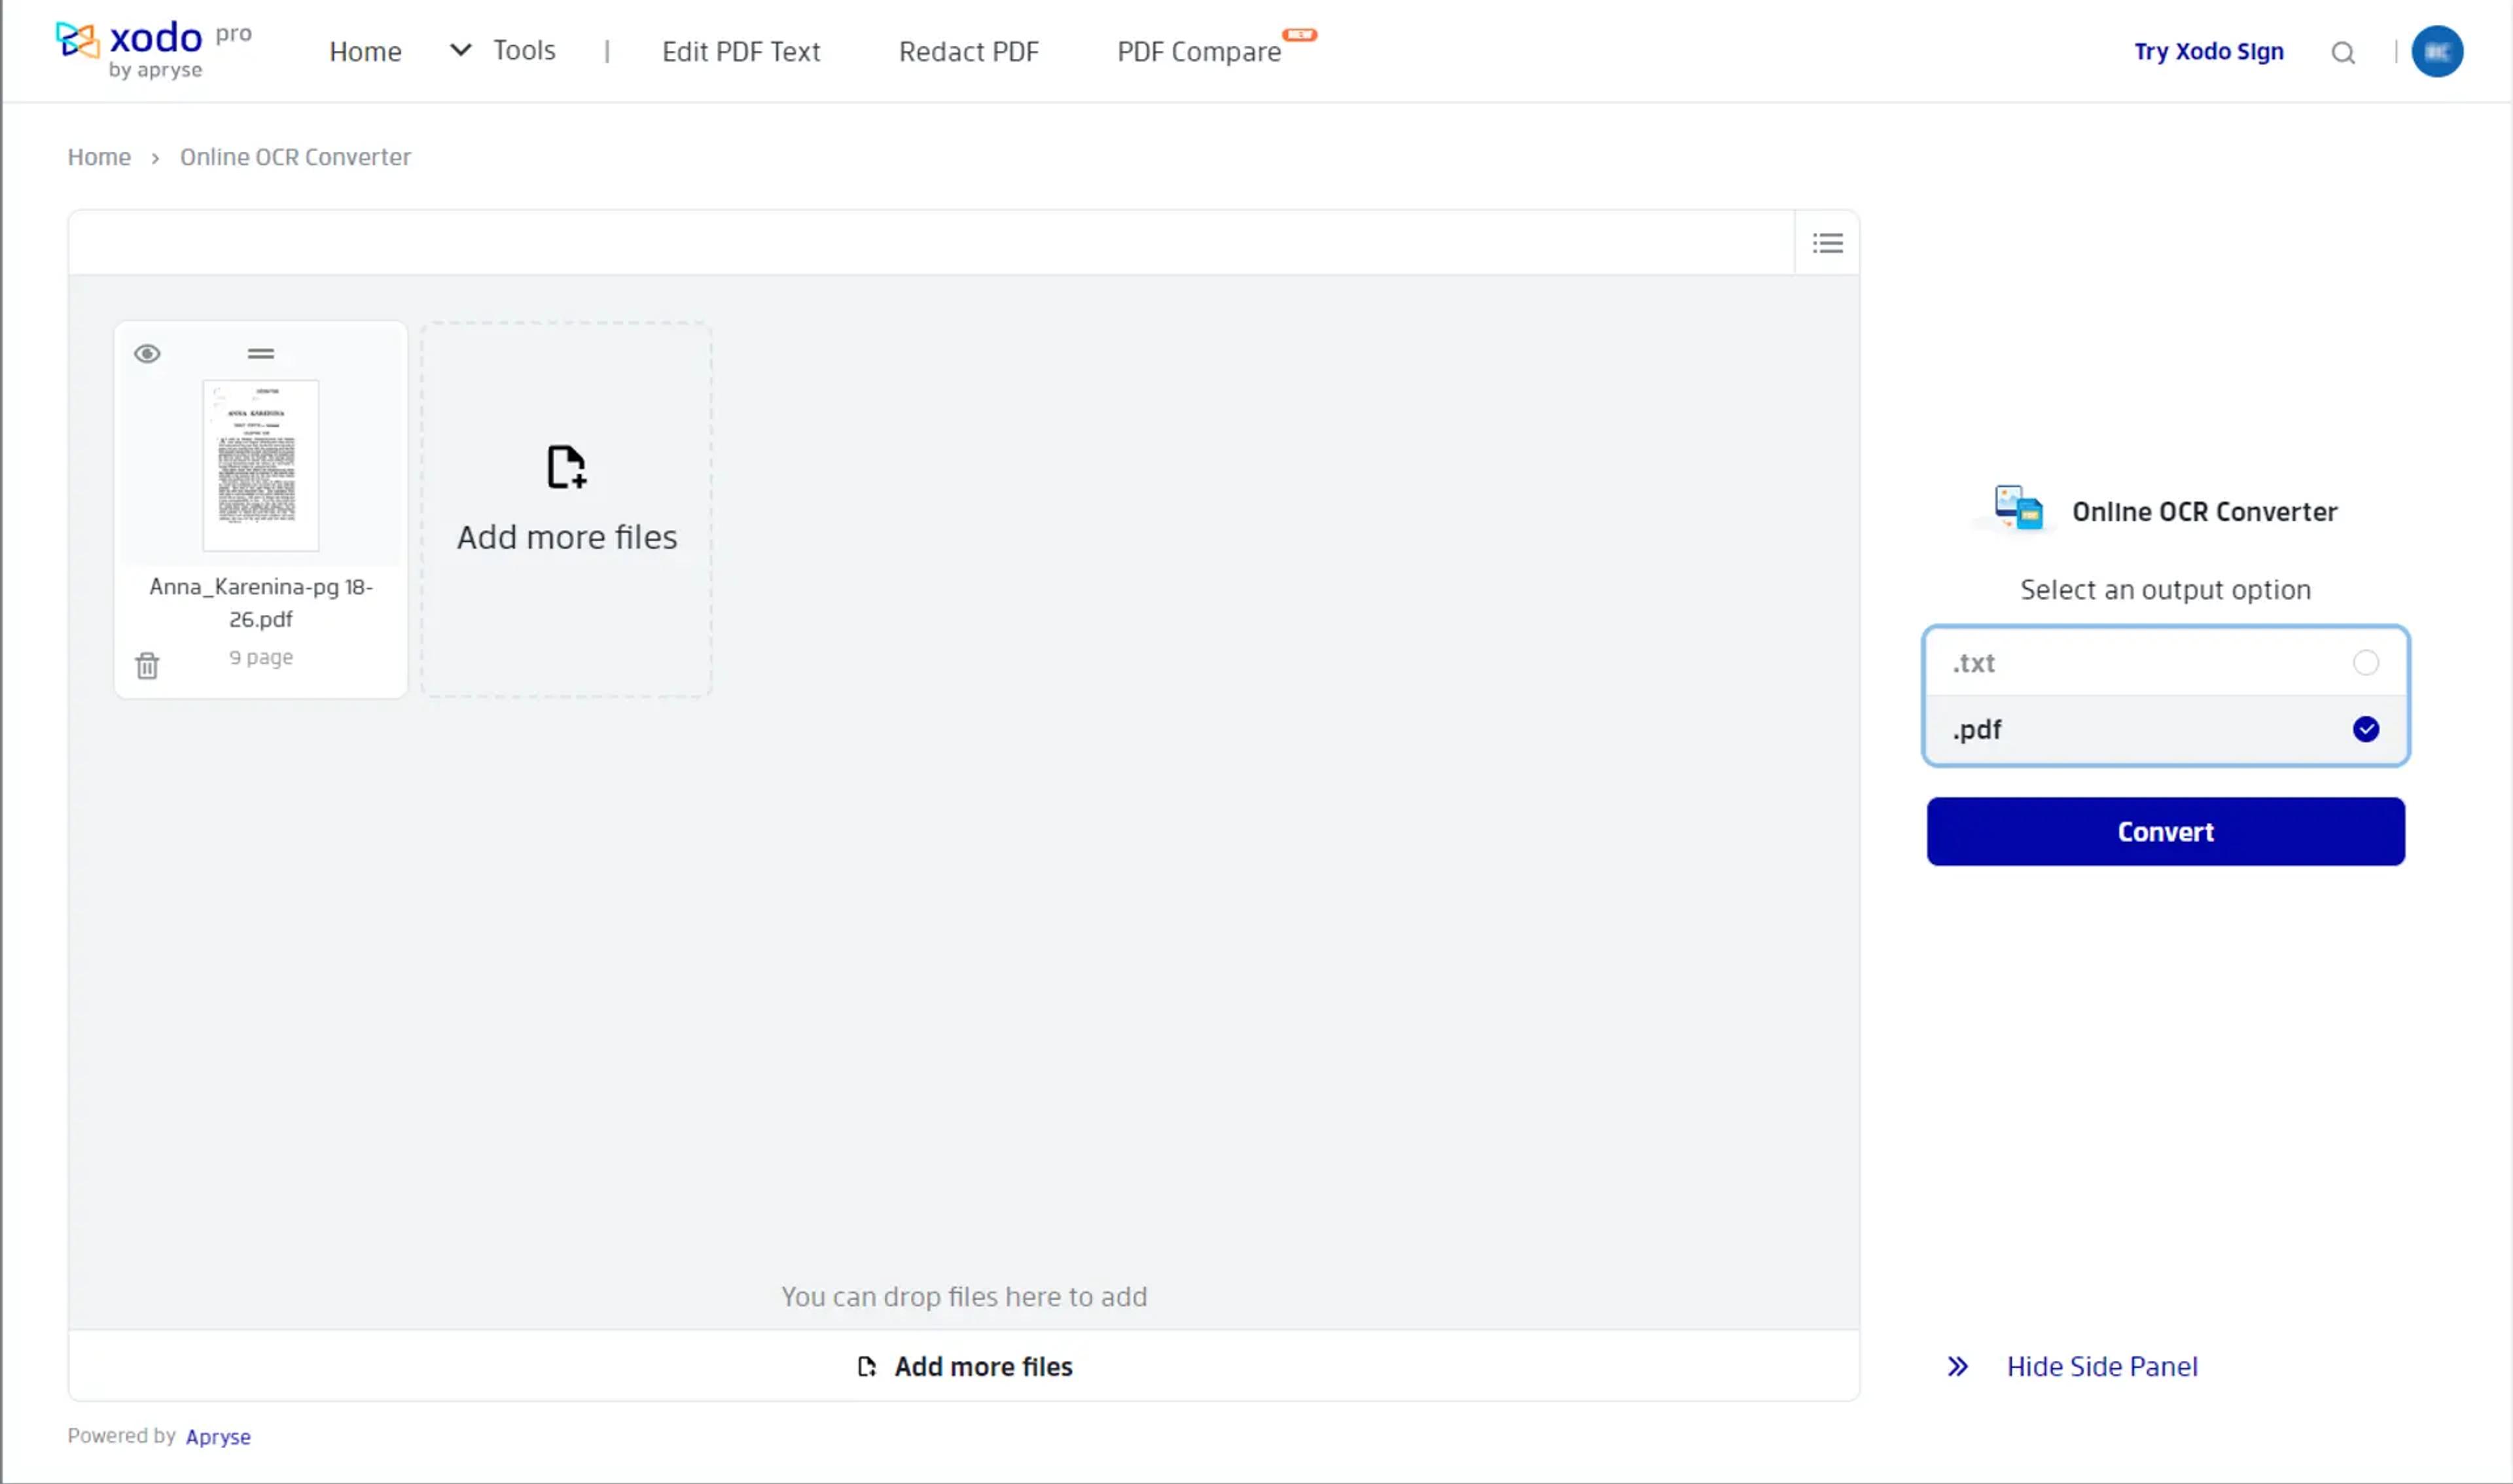2513x1484 pixels.
Task: Delete Anna_Karenina file with trash icon
Action: coord(147,666)
